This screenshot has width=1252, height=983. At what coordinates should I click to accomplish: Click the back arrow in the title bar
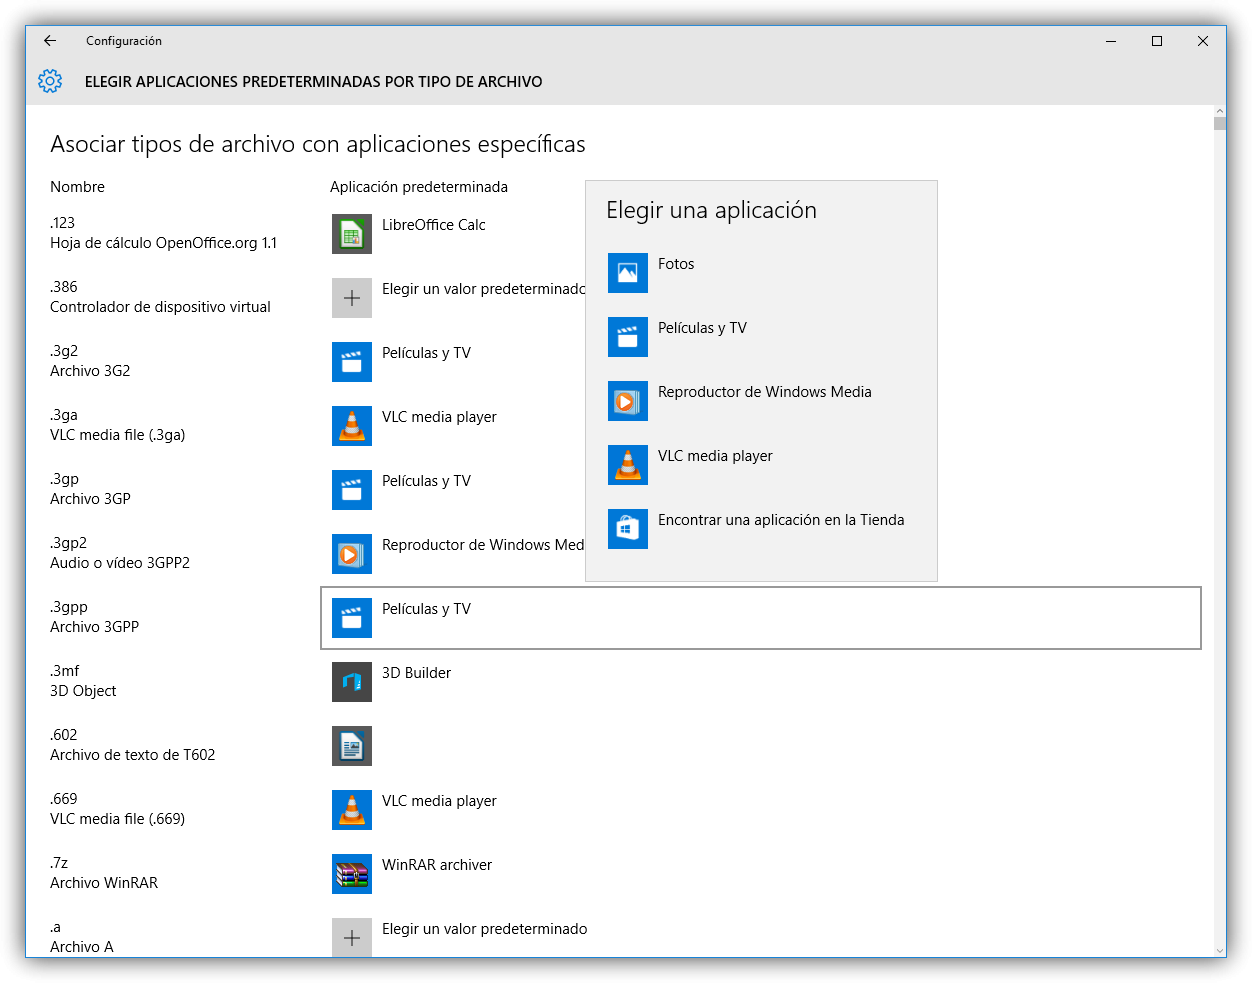coord(50,41)
